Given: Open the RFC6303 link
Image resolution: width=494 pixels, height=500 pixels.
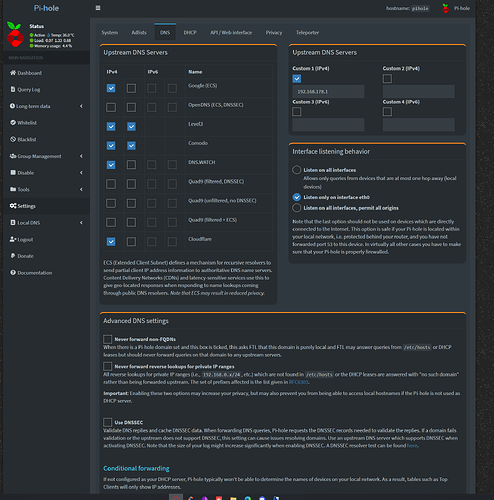Looking at the screenshot, I should [x=298, y=382].
